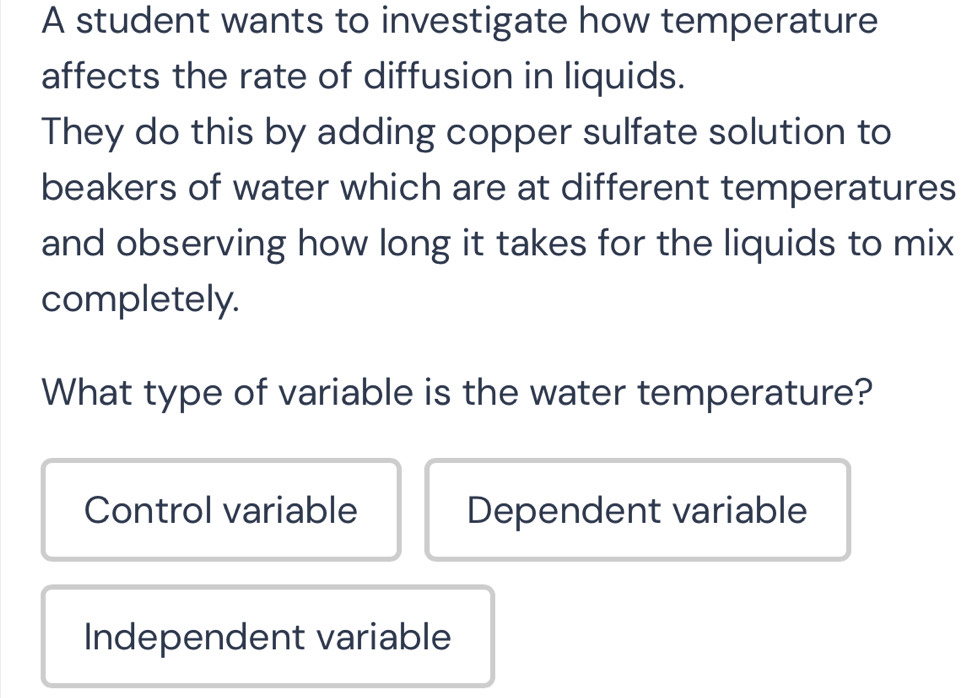
Task: Click inside the Control variable answer box
Action: (x=221, y=510)
